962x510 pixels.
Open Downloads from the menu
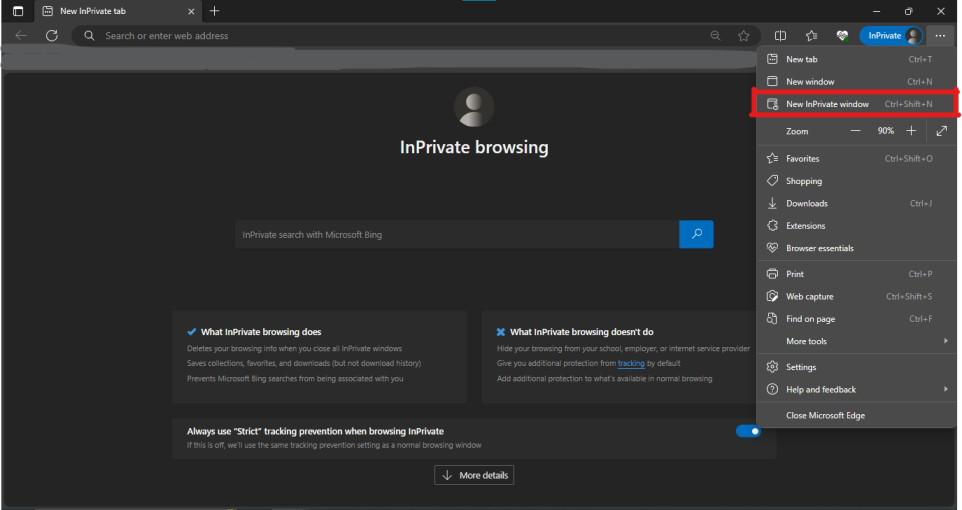[856, 203]
